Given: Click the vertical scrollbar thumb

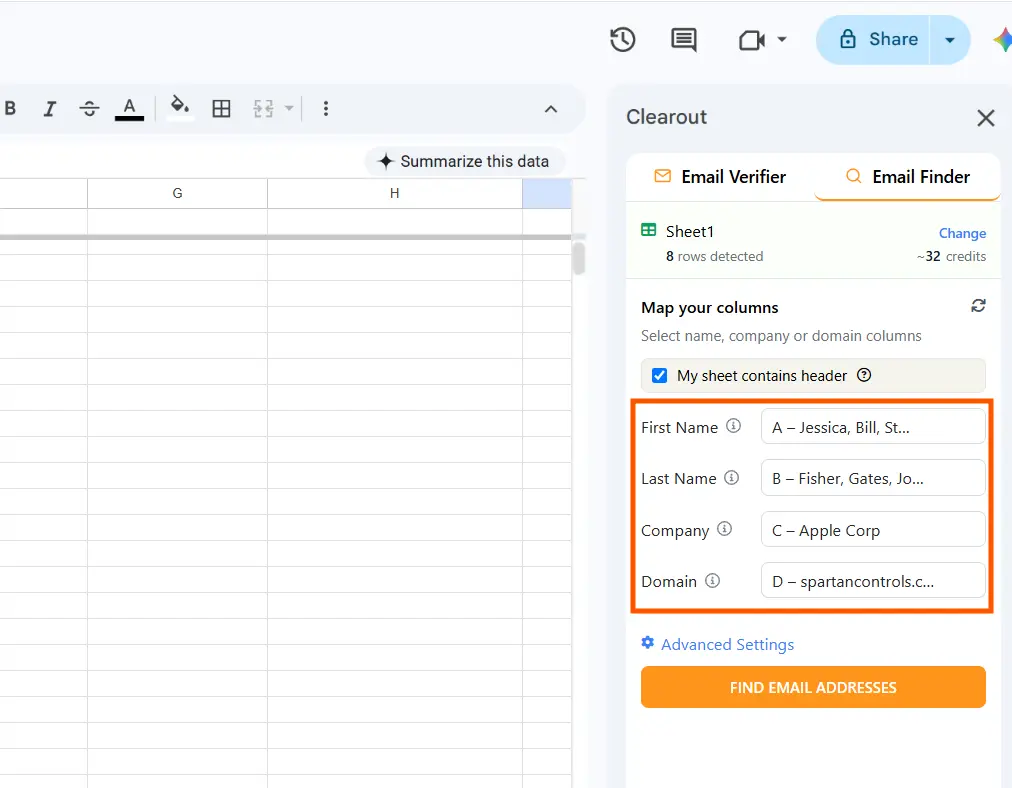Looking at the screenshot, I should pos(579,258).
